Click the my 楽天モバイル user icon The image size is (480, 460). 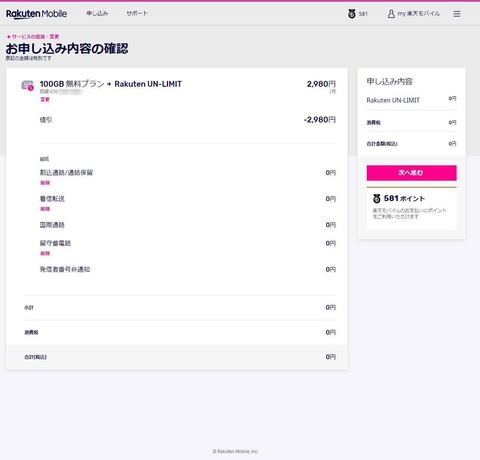coord(391,14)
